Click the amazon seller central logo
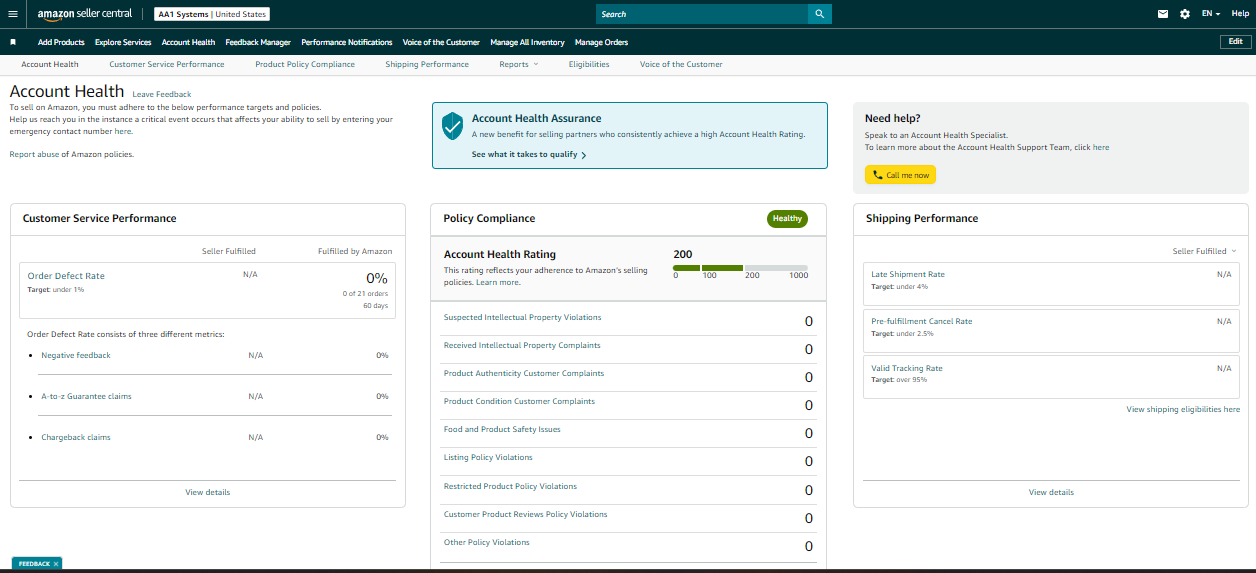This screenshot has width=1256, height=573. pyautogui.click(x=85, y=14)
